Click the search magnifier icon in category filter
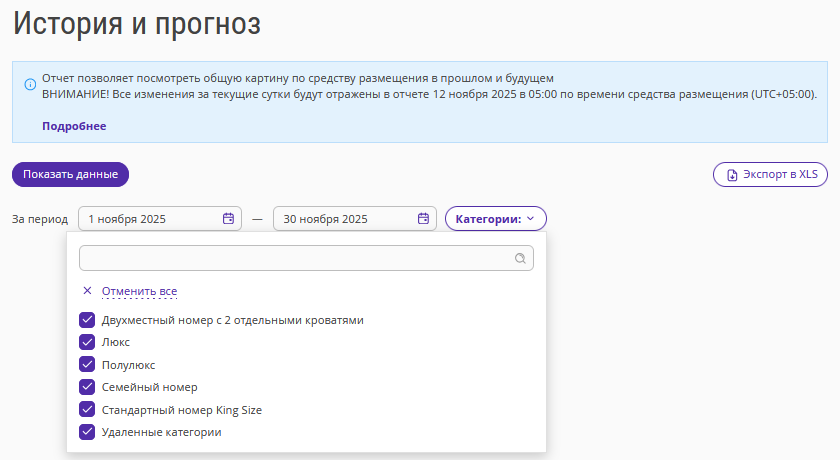Screen dimensions: 840x460 click(x=520, y=259)
